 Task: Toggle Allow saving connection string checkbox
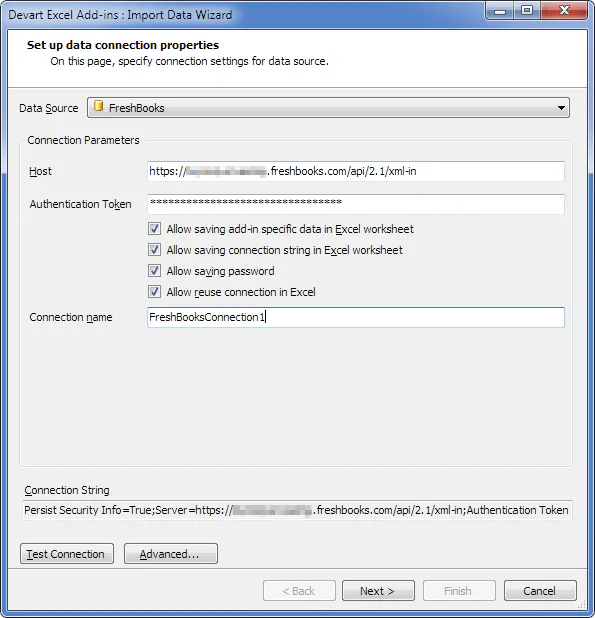coord(154,250)
